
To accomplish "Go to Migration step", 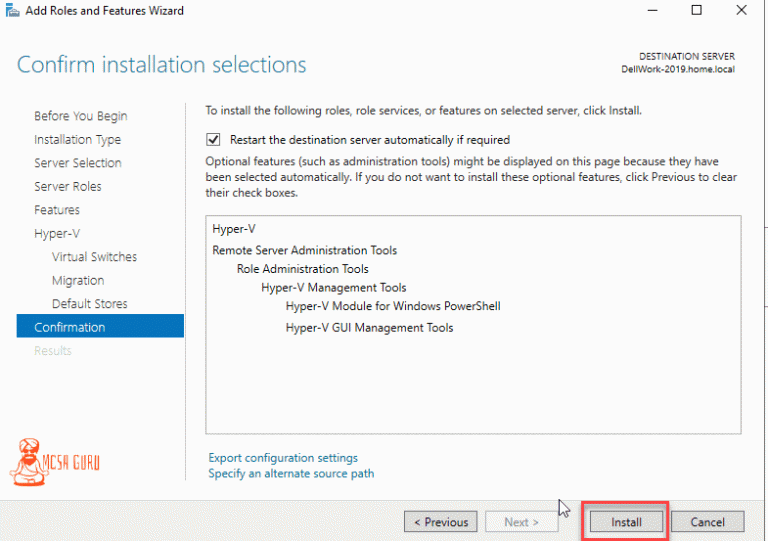I will (x=78, y=281).
